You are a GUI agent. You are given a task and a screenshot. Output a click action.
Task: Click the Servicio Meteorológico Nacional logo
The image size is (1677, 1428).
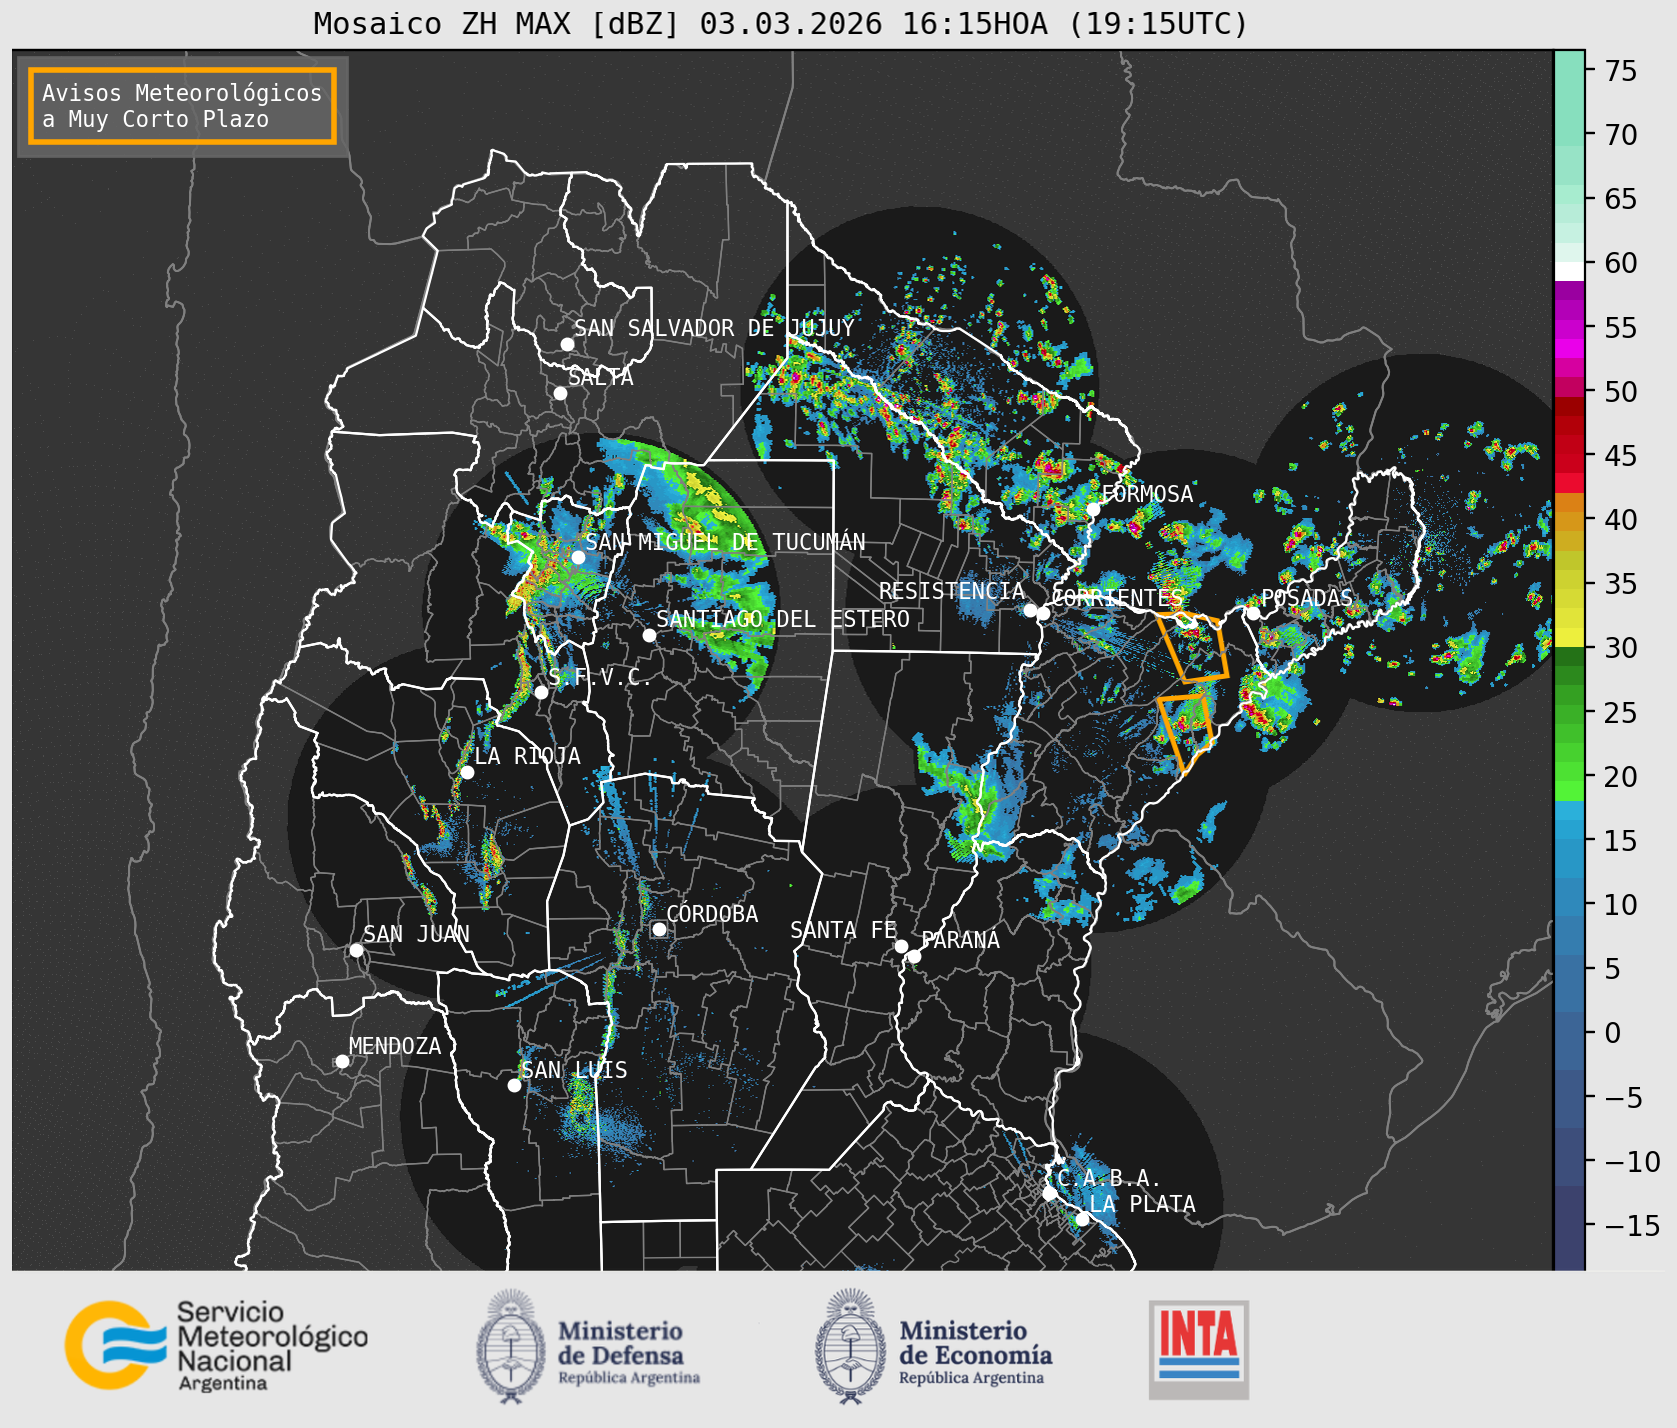pos(217,1345)
